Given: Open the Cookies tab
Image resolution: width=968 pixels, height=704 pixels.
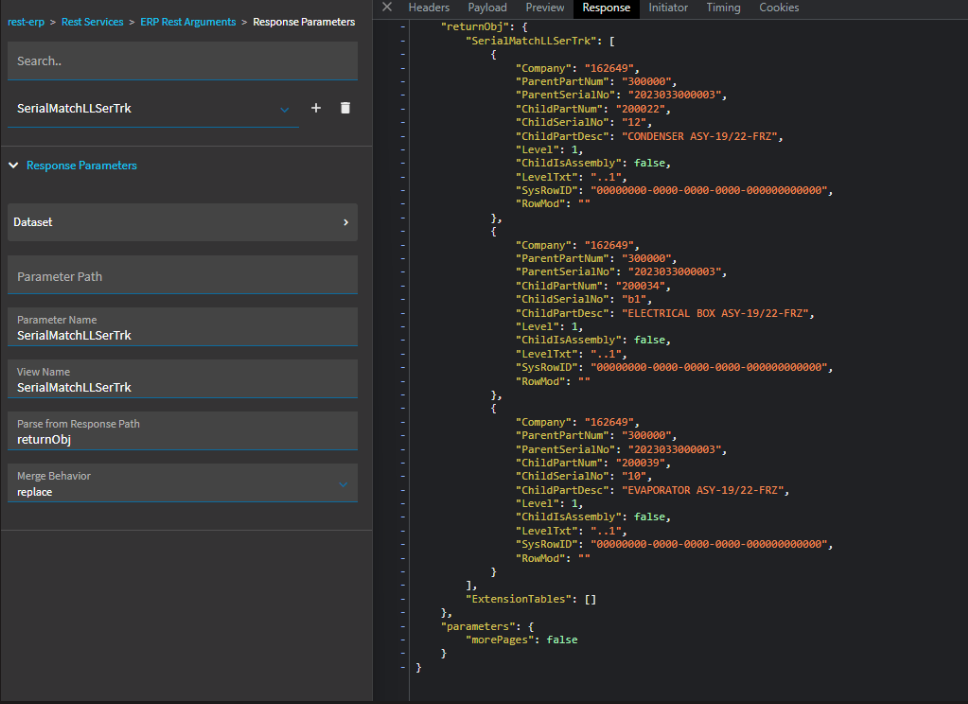Looking at the screenshot, I should click(779, 8).
